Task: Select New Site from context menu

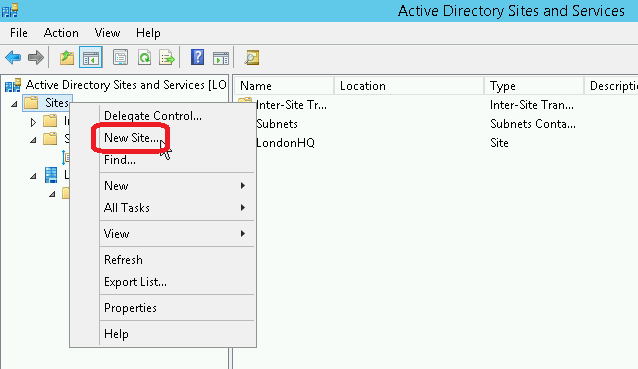Action: 177,138
